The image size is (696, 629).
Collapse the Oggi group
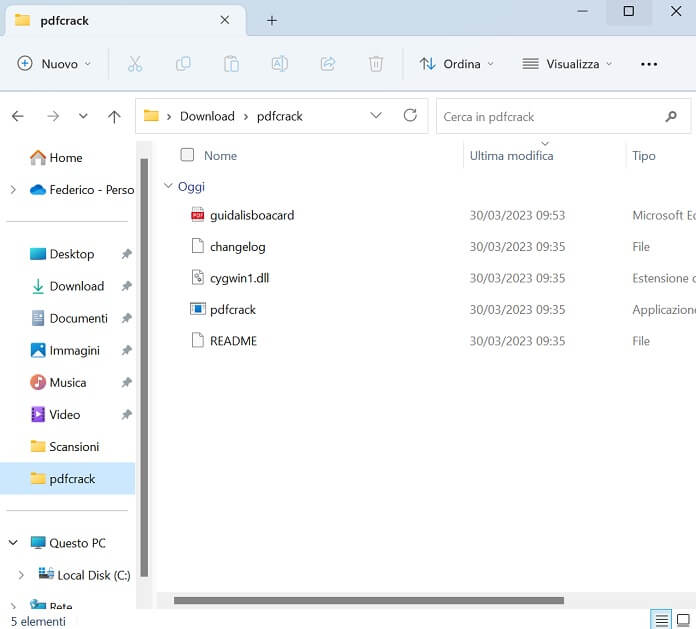168,186
